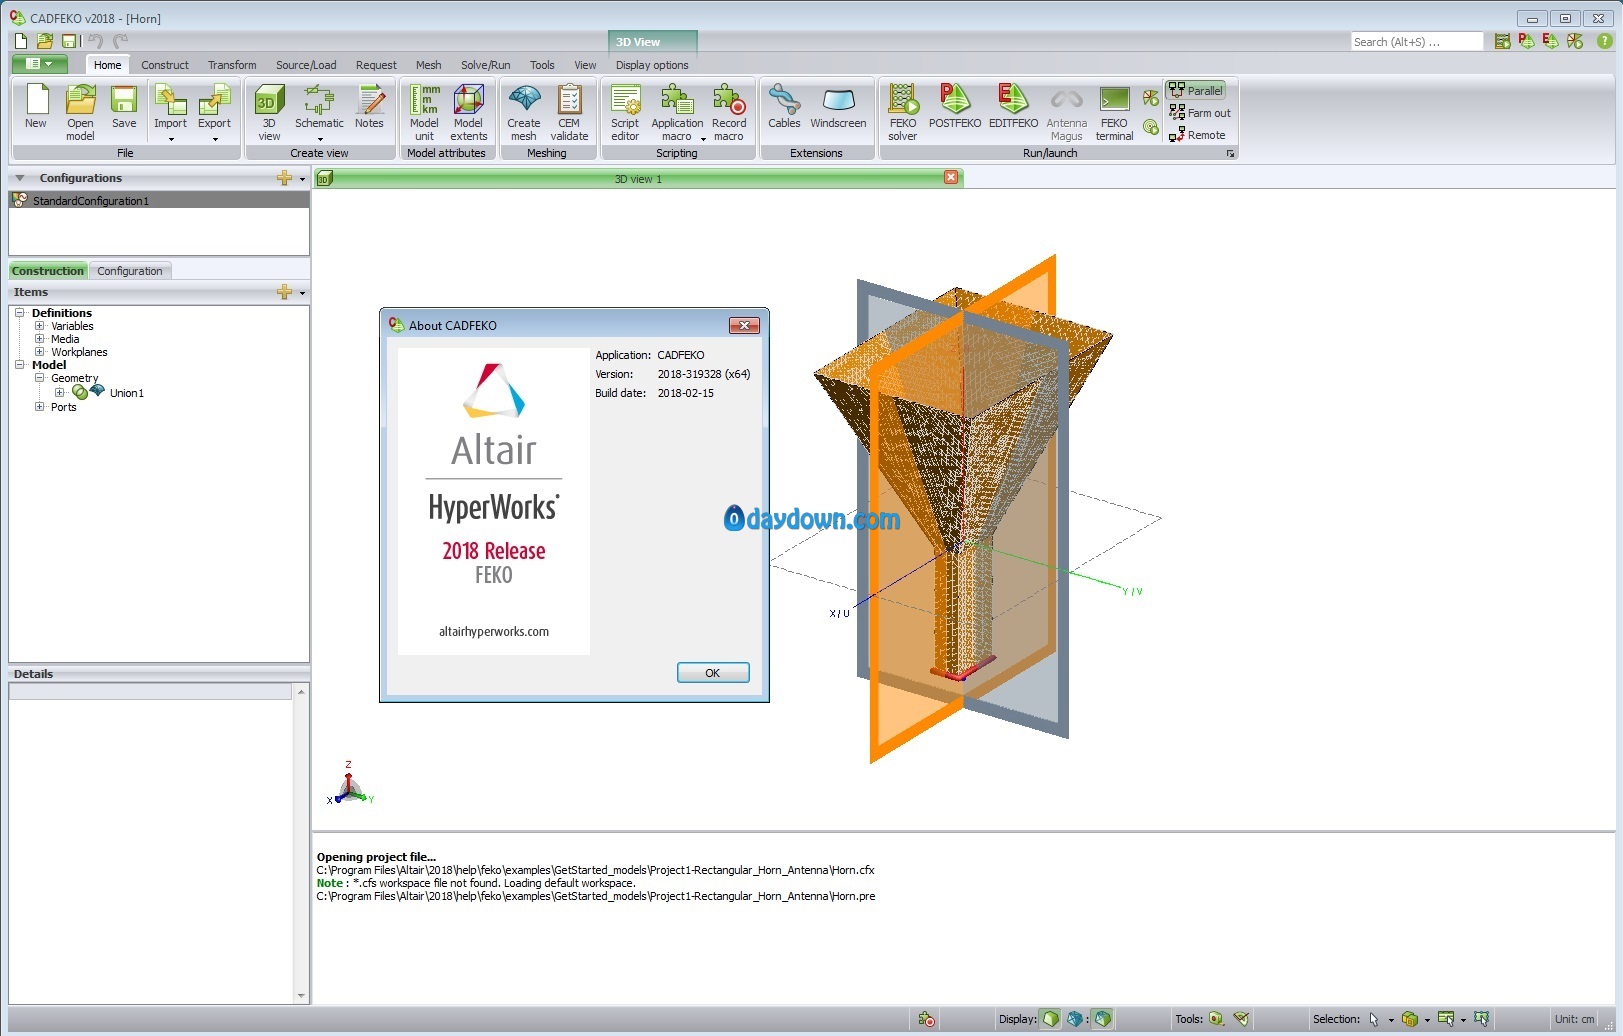Click the Undo icon in quick access toolbar
1623x1036 pixels.
pyautogui.click(x=95, y=41)
